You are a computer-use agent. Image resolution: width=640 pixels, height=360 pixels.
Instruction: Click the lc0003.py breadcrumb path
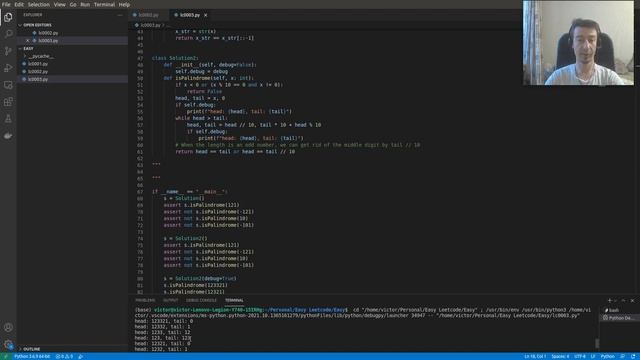click(x=150, y=25)
